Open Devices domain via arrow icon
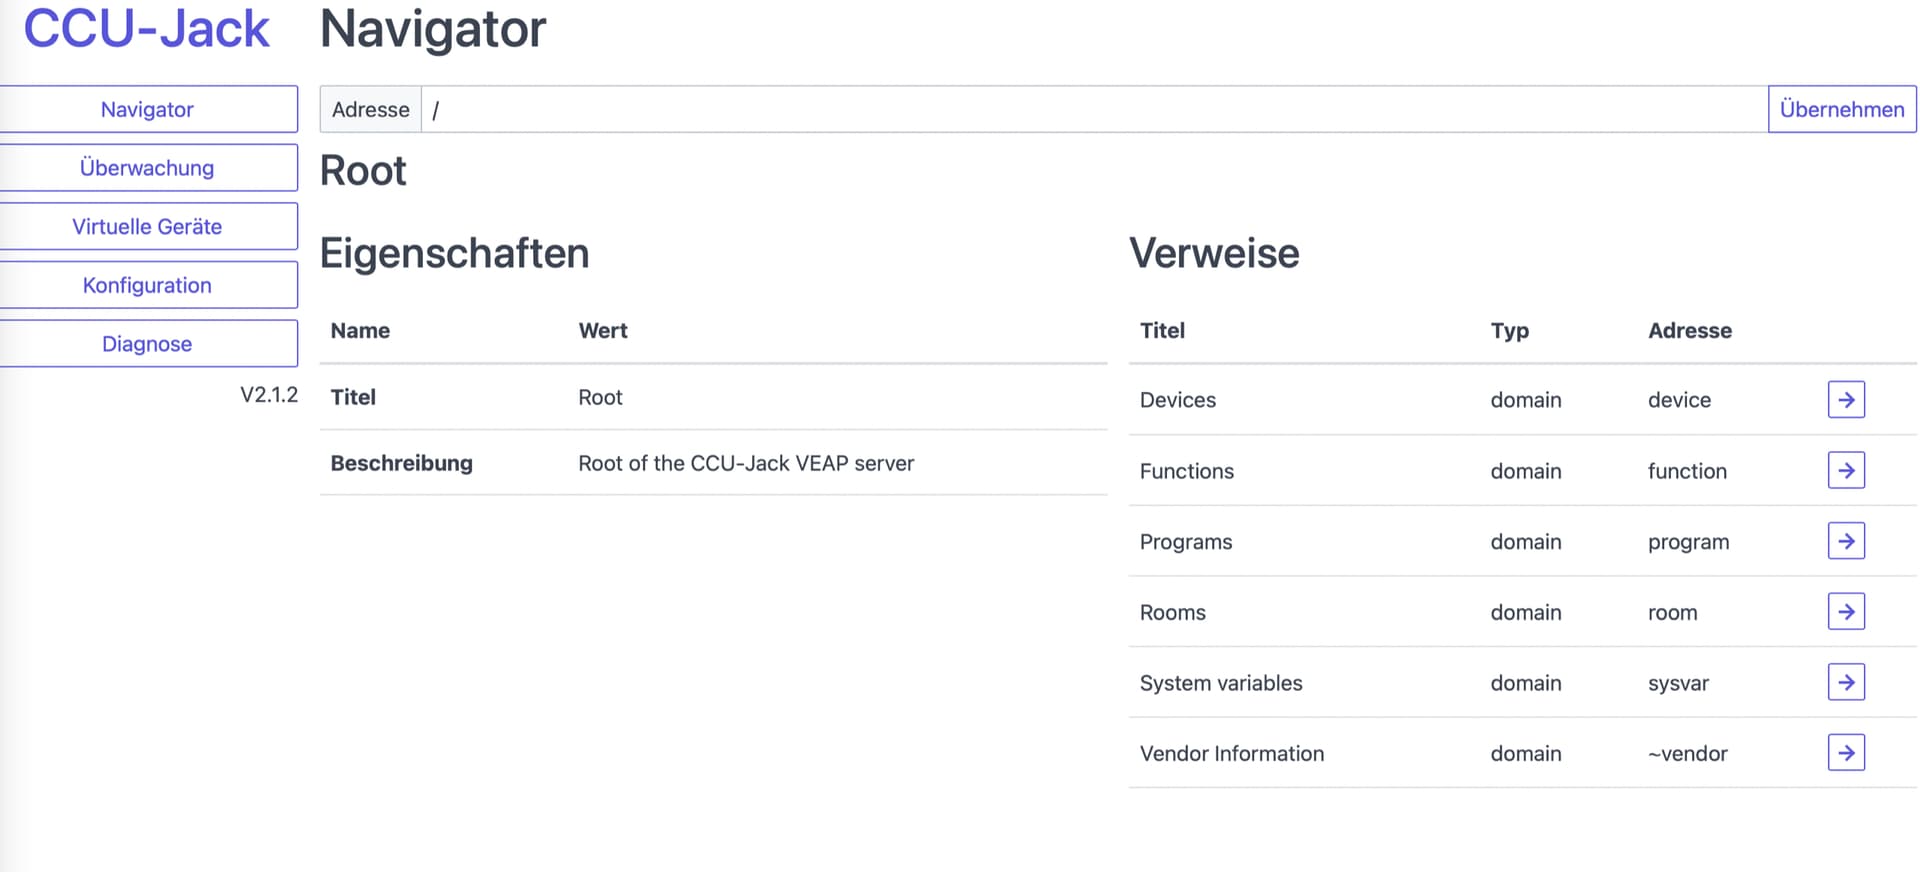This screenshot has height=872, width=1920. tap(1845, 400)
